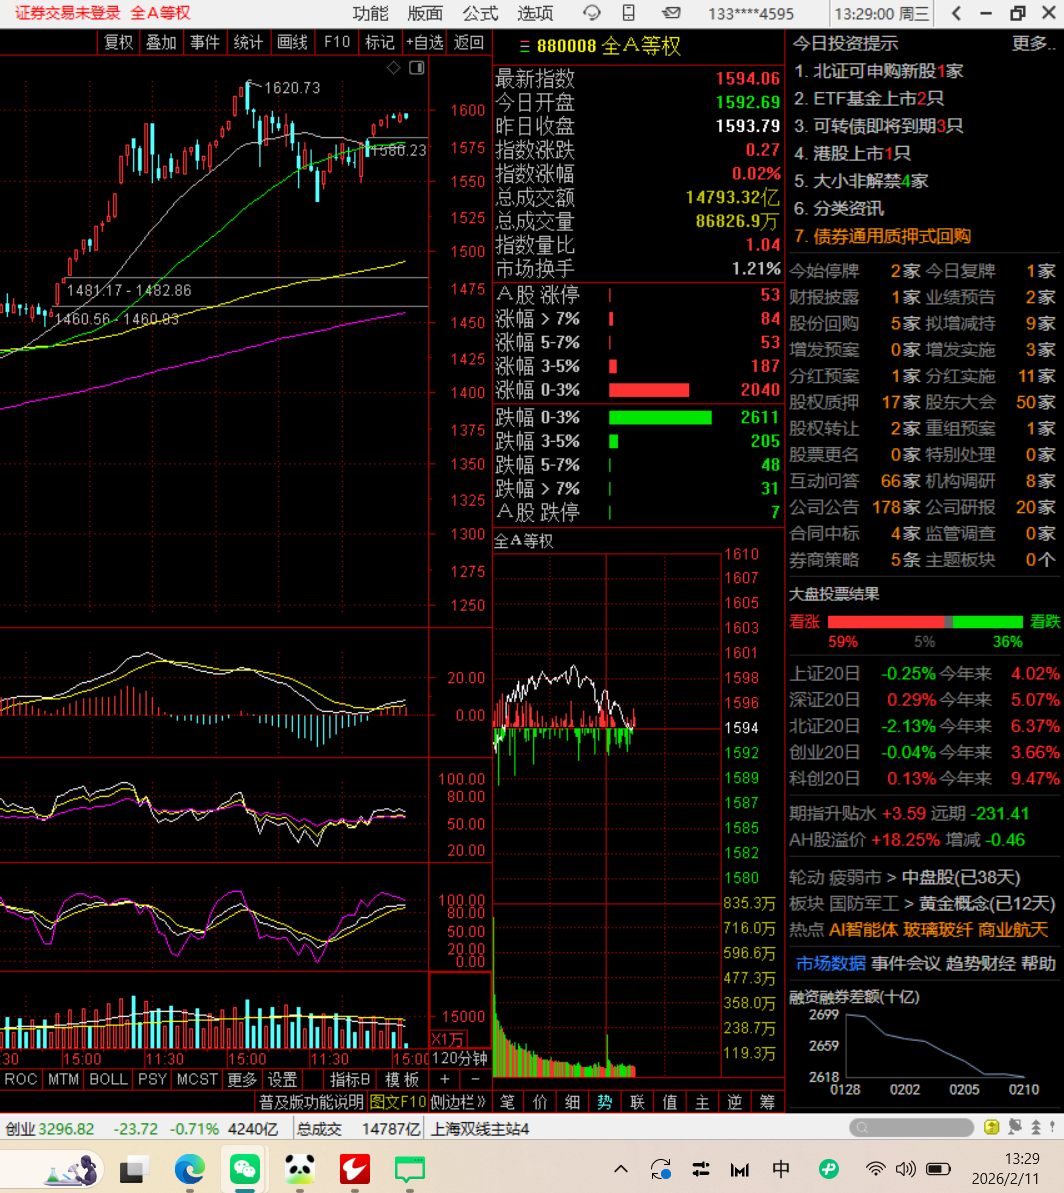Toggle the 侧边栏 sidebar display
1064x1193 pixels.
[x=458, y=1102]
